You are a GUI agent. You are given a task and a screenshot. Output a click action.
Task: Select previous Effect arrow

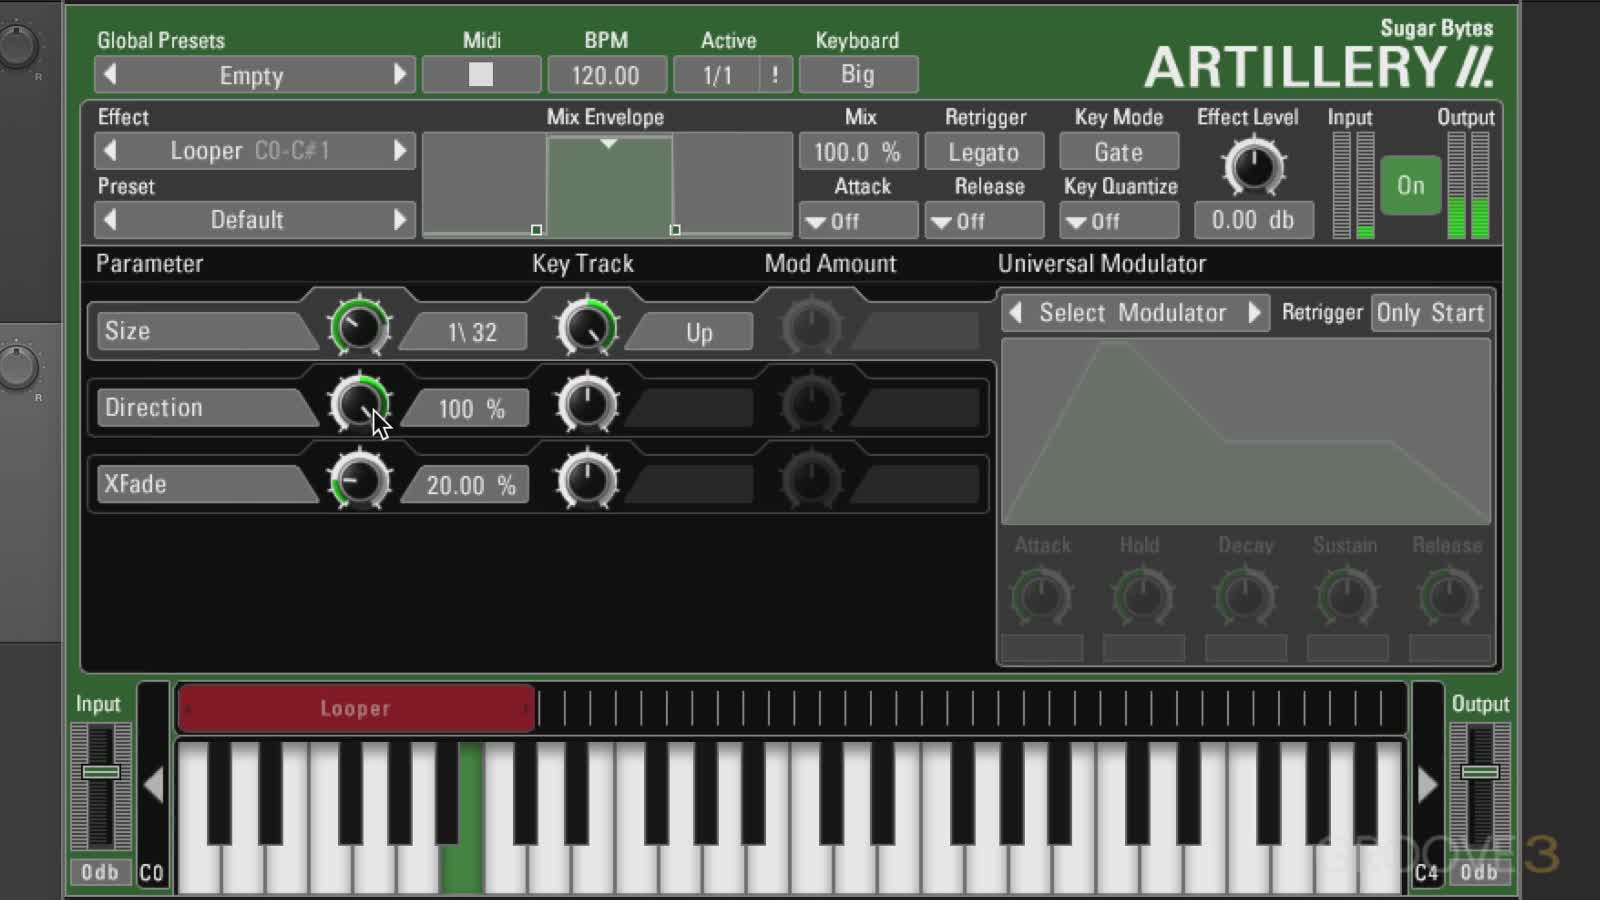[110, 151]
